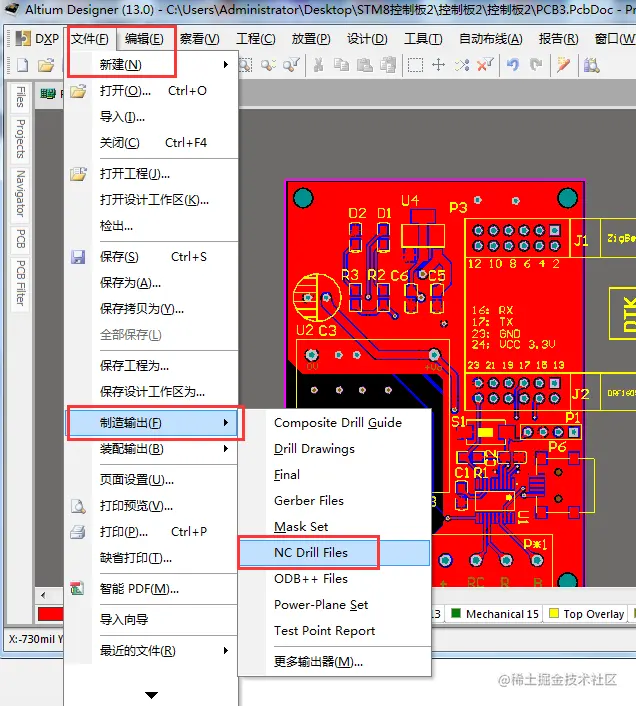This screenshot has width=636, height=706.
Task: Open the 察看(V) menu
Action: pos(199,39)
